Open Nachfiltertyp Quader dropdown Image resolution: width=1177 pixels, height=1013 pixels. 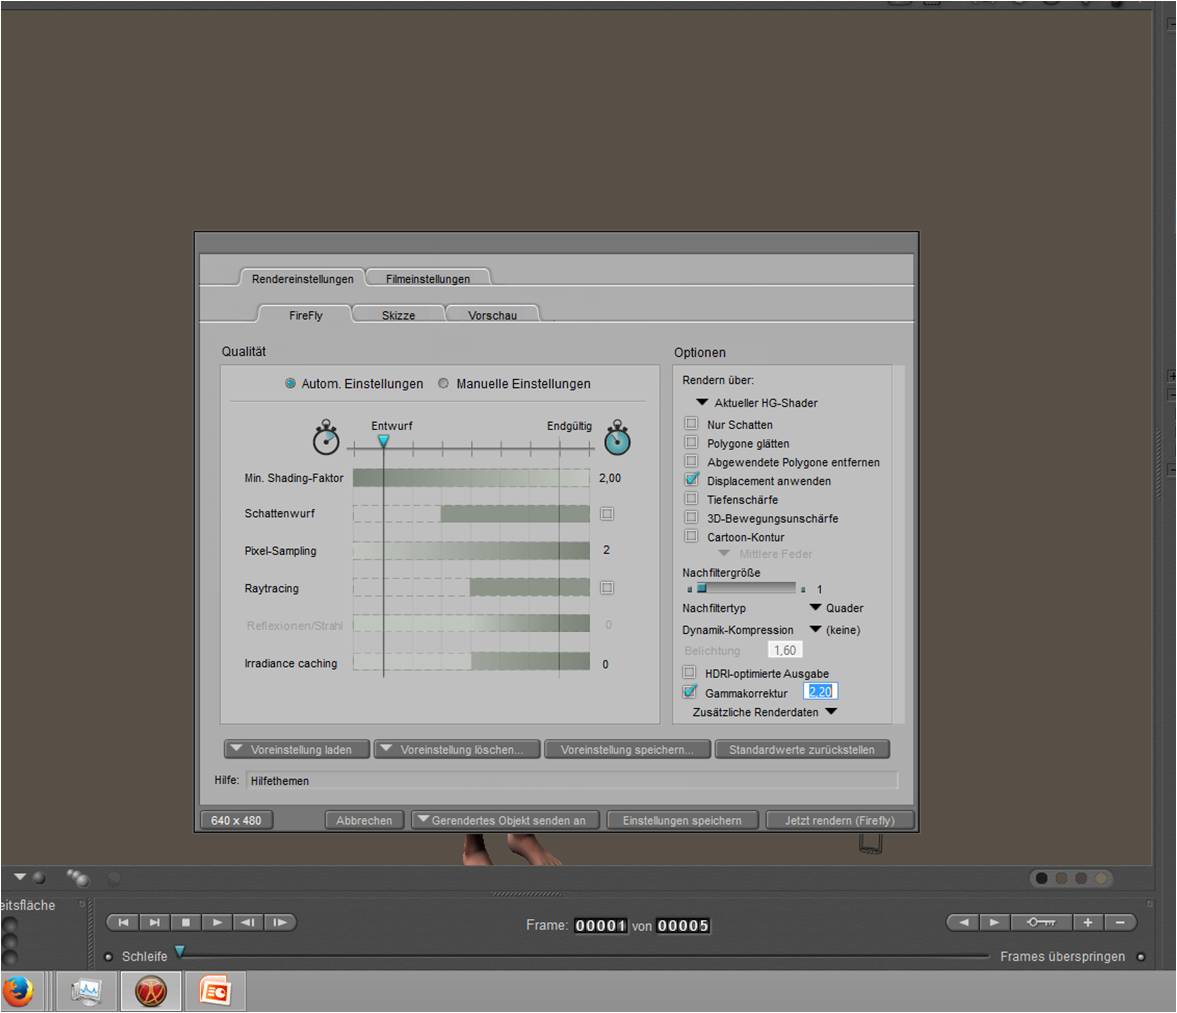[x=836, y=608]
